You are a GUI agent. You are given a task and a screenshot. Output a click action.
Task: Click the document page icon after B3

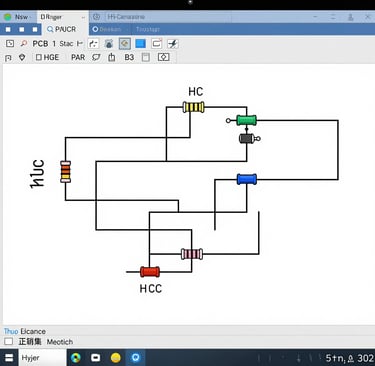point(146,57)
